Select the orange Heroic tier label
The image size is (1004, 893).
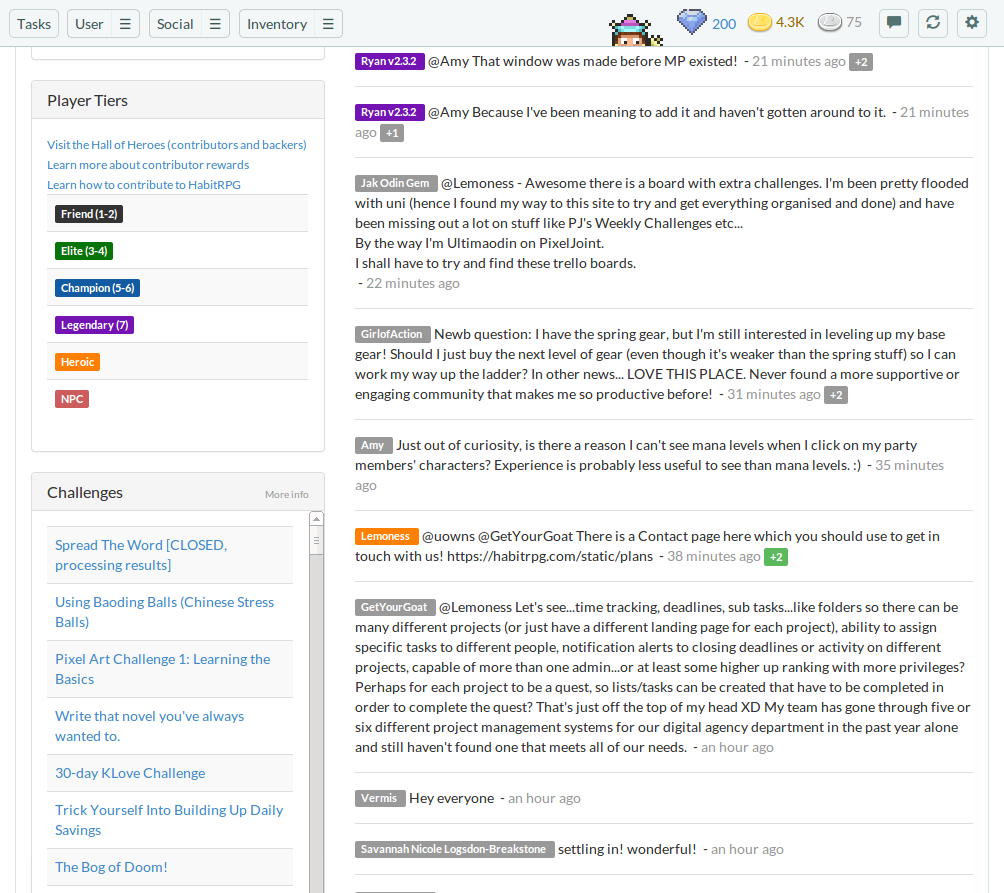pos(77,362)
